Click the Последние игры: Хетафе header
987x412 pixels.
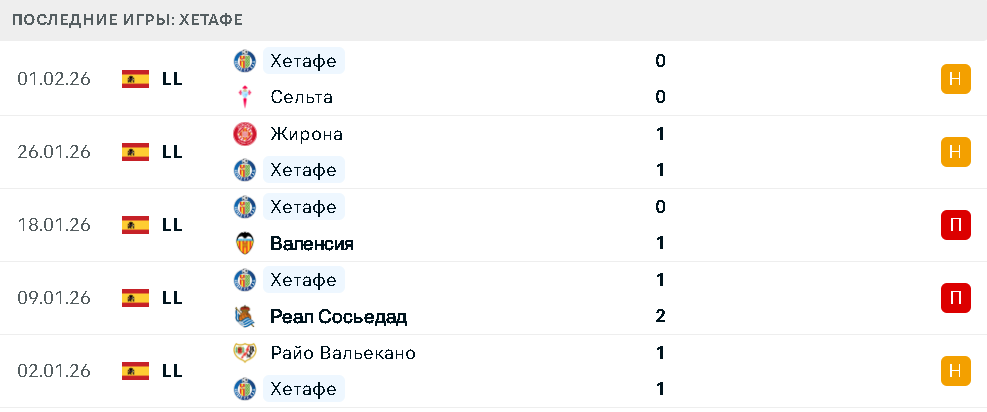click(127, 20)
